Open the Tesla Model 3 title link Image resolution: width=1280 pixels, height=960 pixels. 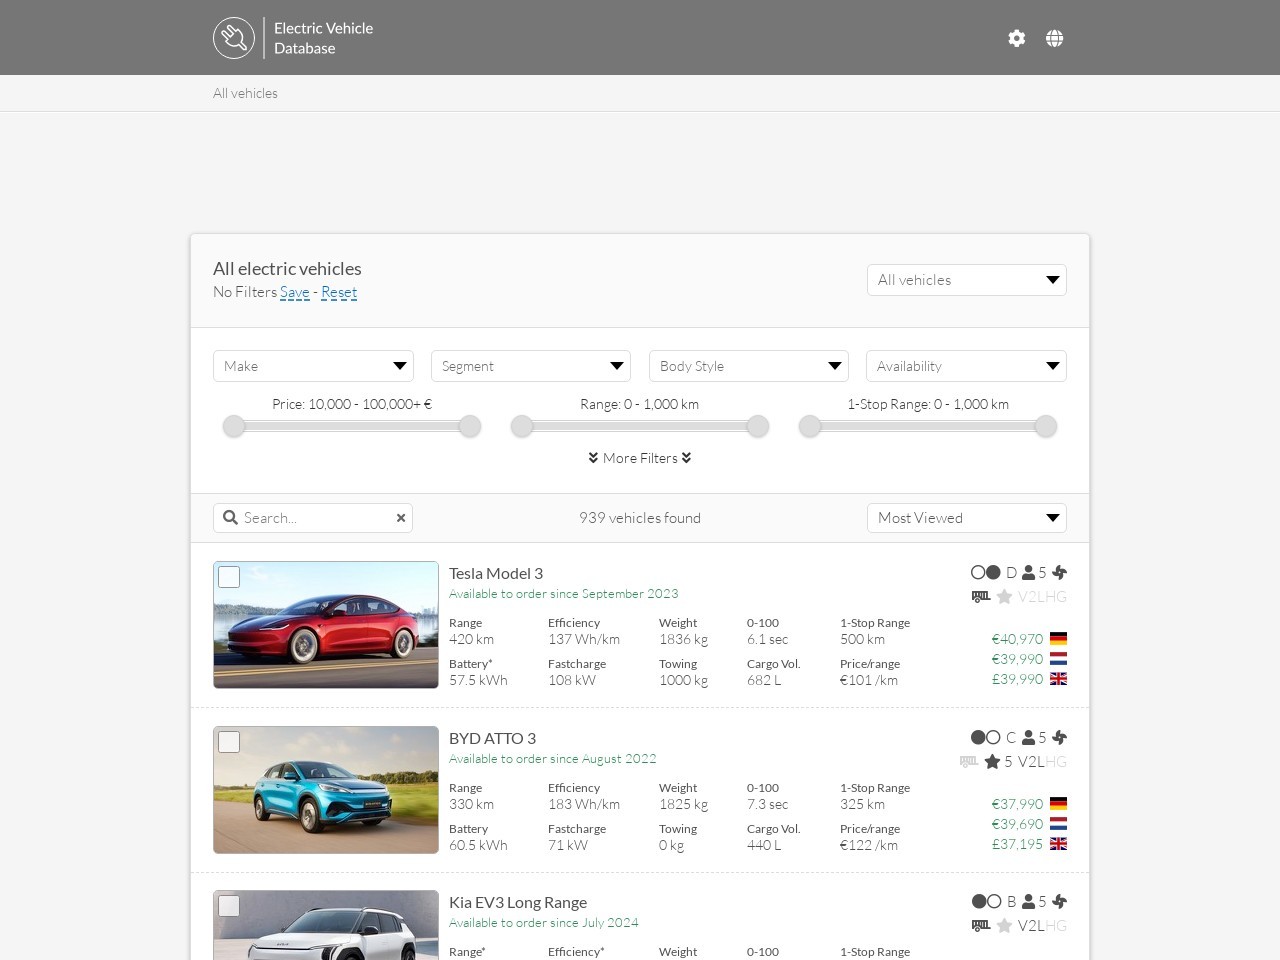coord(496,573)
